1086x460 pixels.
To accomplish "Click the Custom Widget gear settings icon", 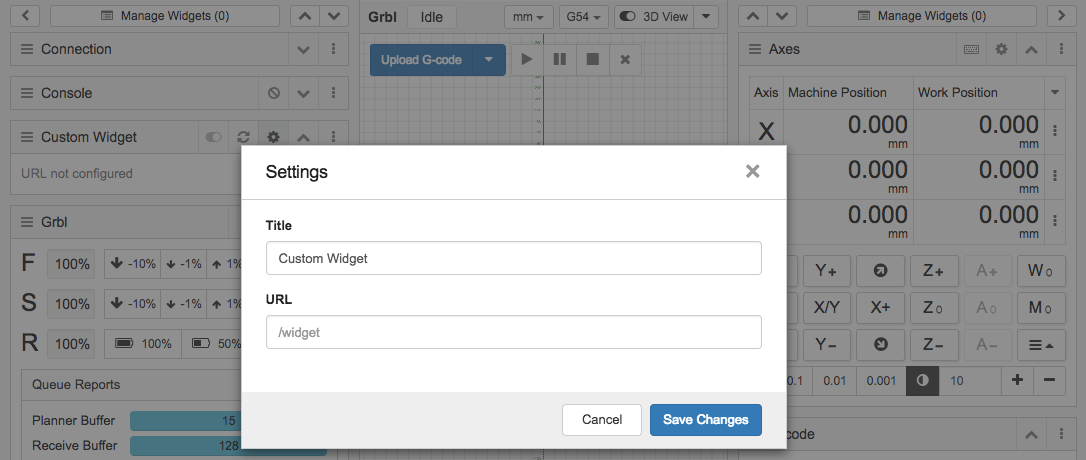I will pyautogui.click(x=274, y=137).
